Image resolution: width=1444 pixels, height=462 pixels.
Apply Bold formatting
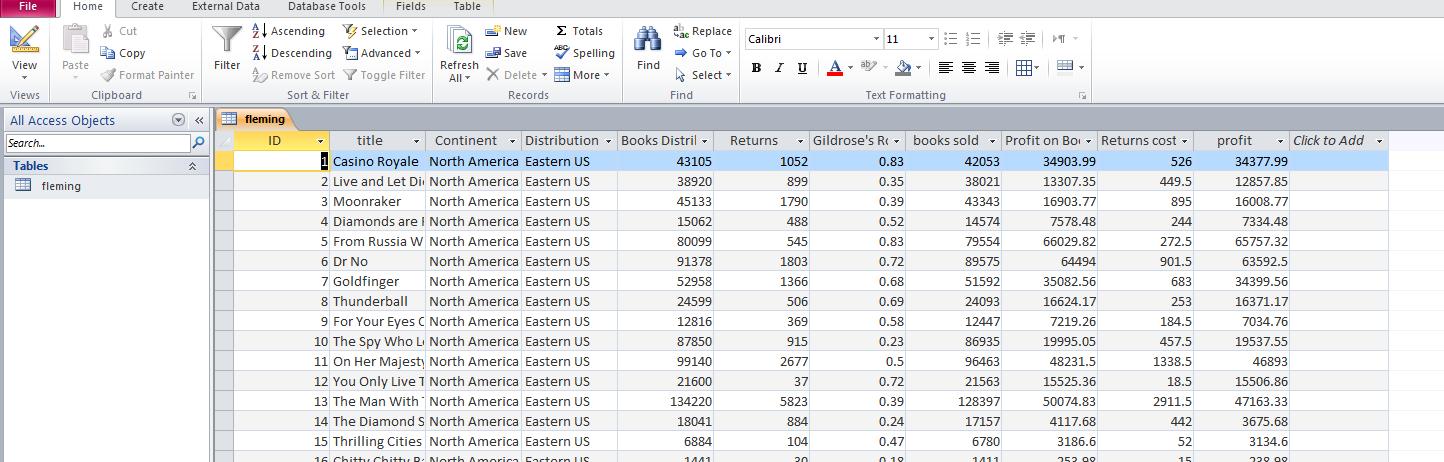point(756,68)
